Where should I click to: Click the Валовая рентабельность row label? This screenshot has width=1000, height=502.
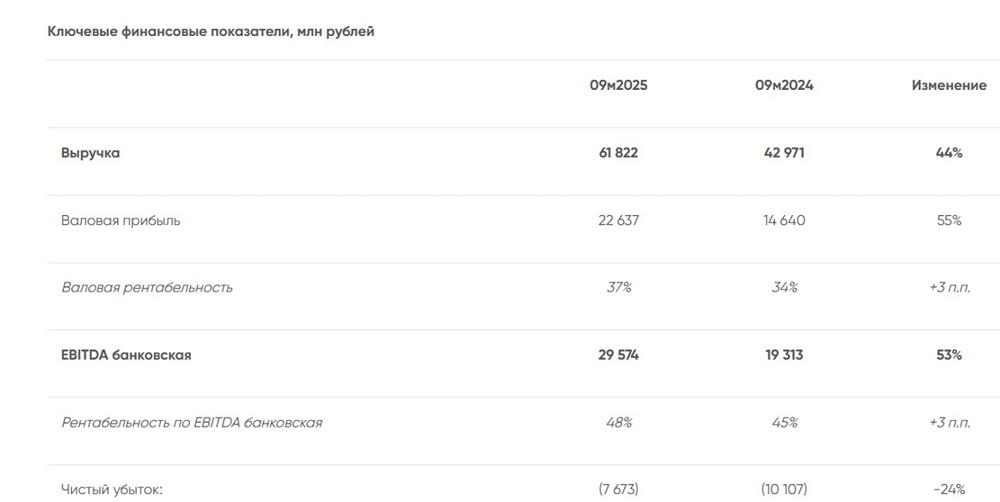(147, 288)
